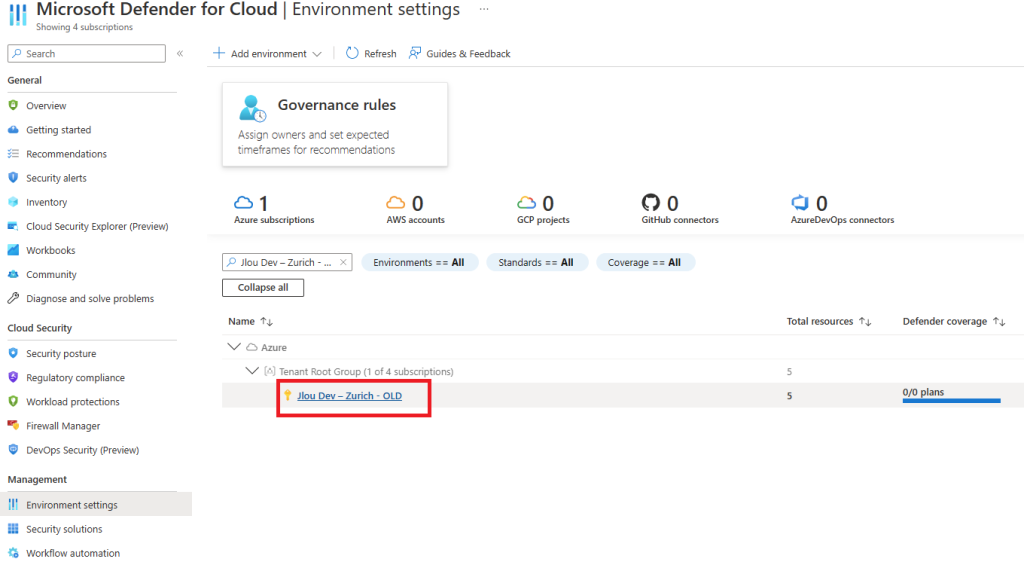Click the Defender coverage progress bar

click(x=952, y=401)
